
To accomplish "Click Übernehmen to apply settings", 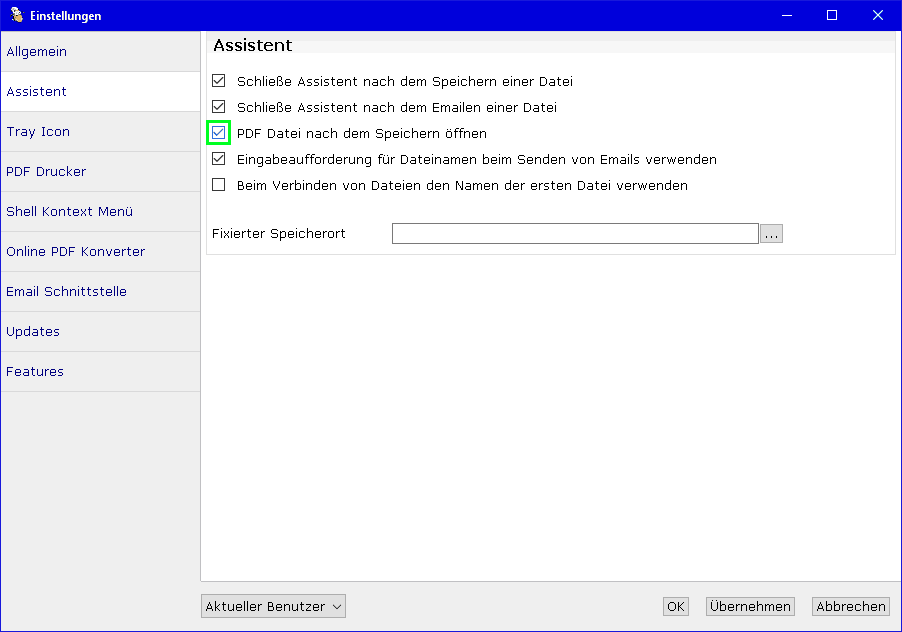I will point(750,606).
